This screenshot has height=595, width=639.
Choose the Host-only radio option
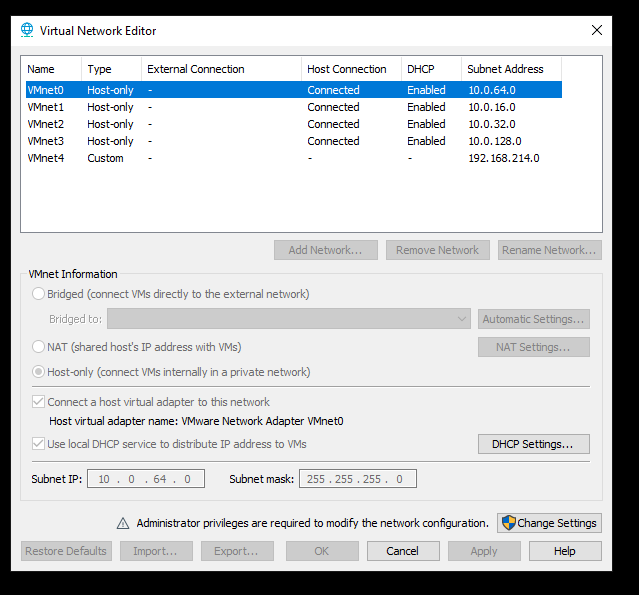(x=38, y=372)
